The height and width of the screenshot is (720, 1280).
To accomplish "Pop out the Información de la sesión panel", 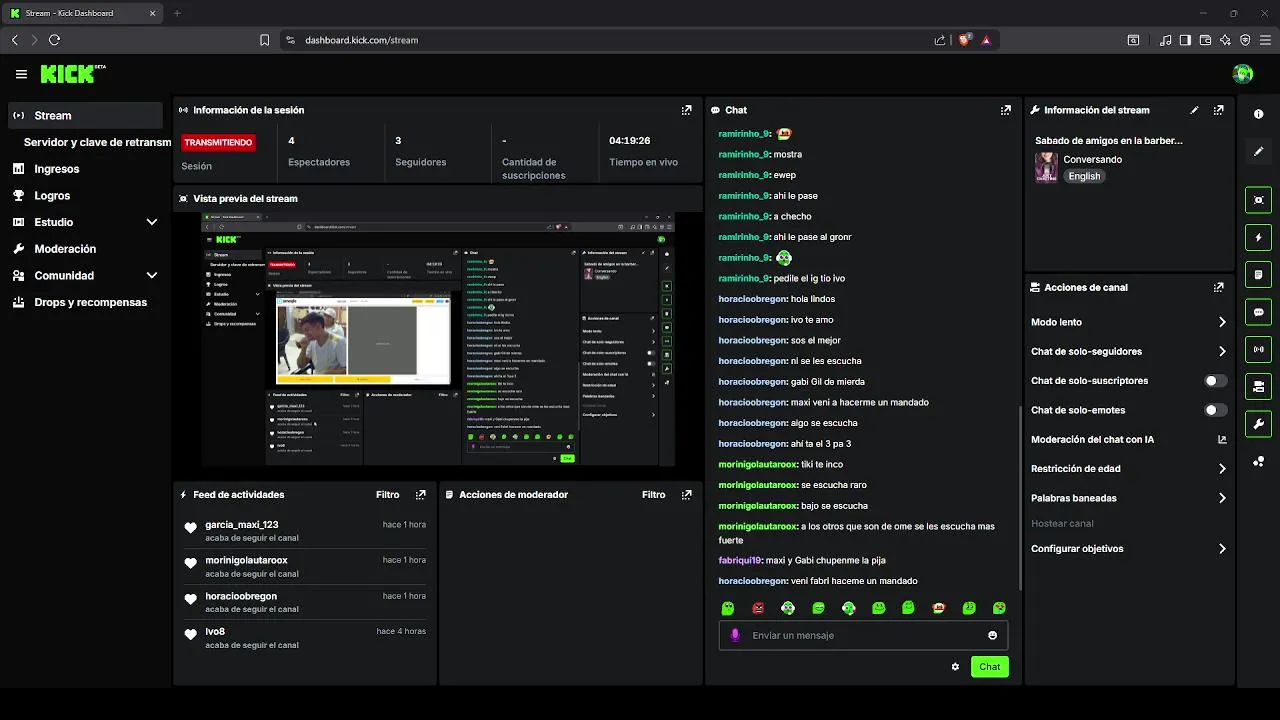I will click(x=686, y=110).
